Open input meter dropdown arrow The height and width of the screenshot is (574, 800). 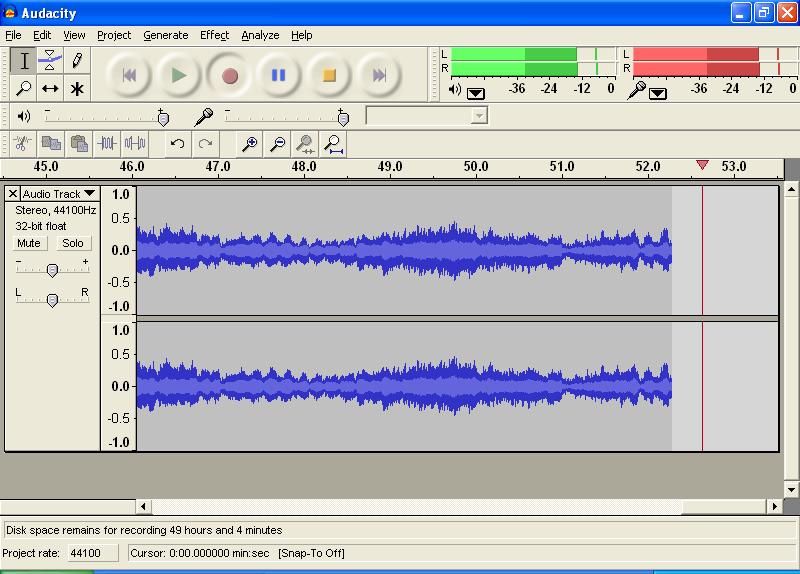point(658,93)
